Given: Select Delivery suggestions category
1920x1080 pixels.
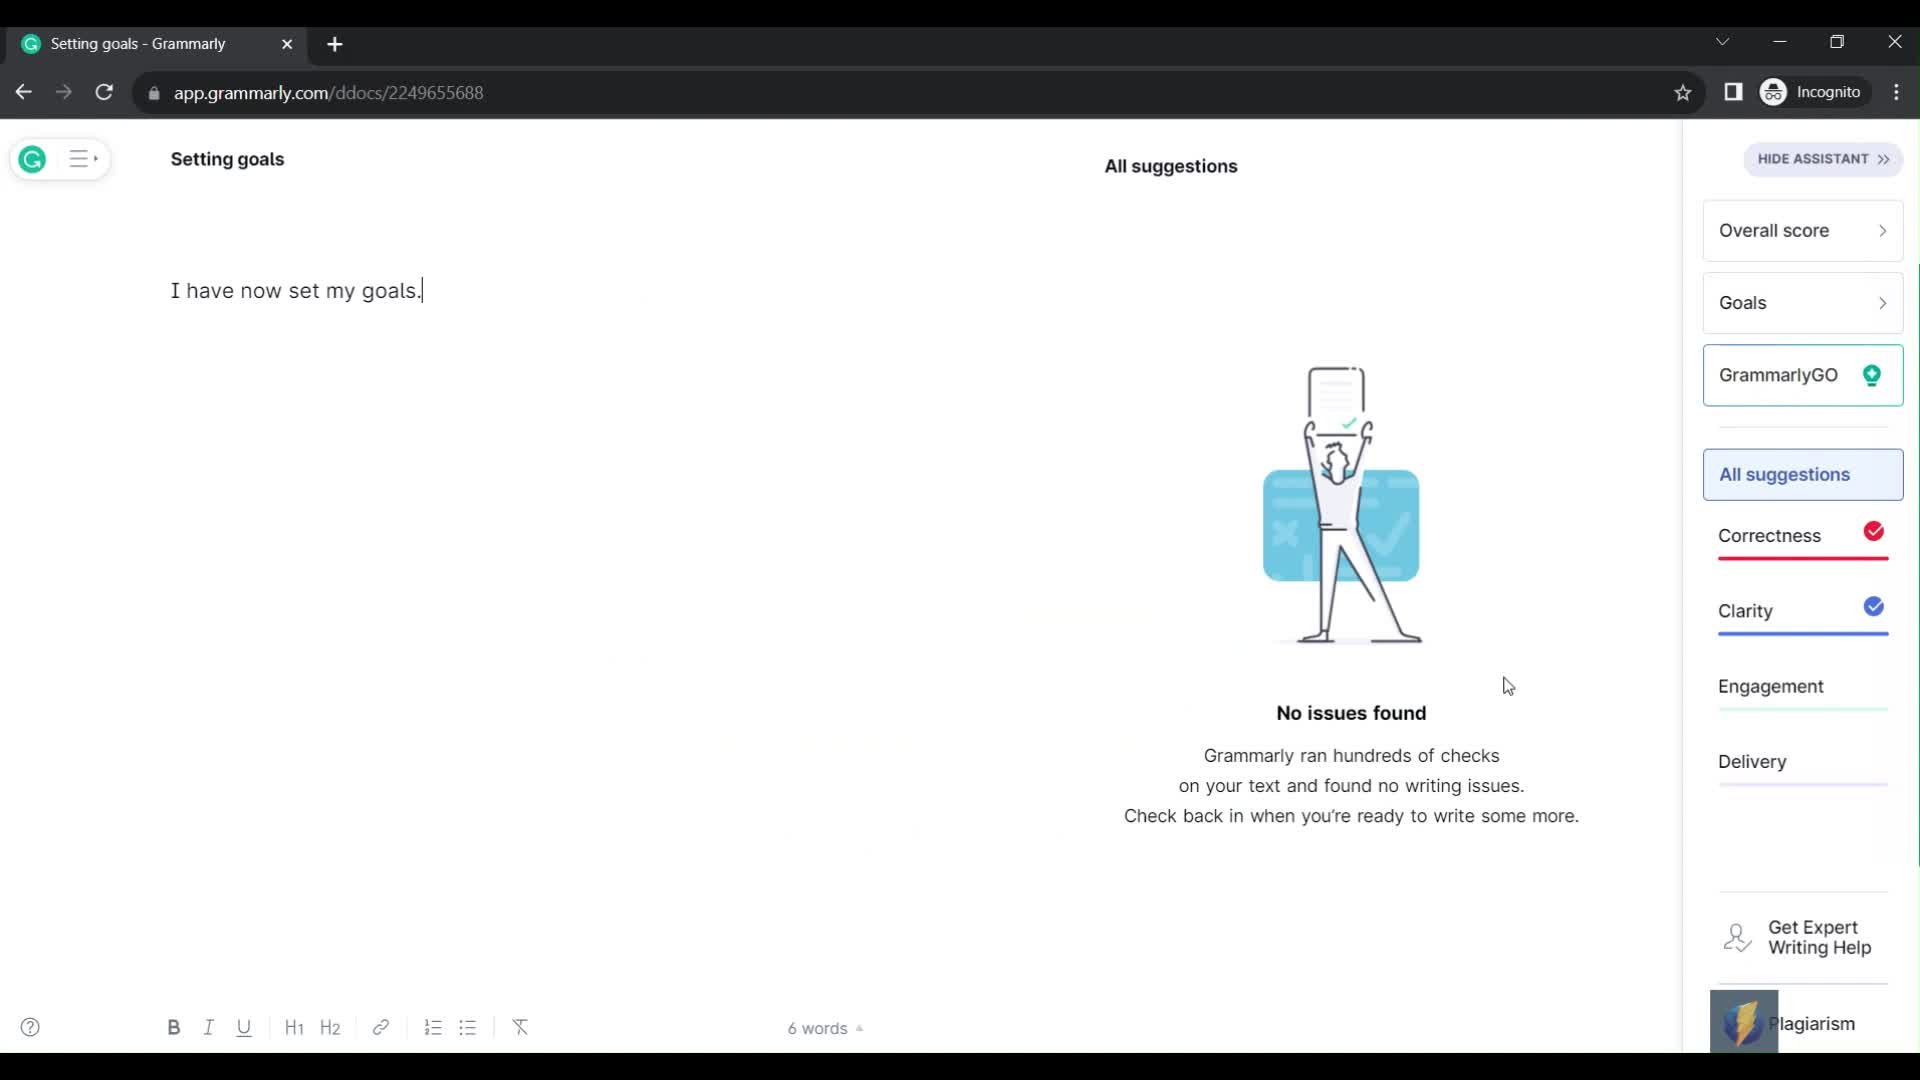Looking at the screenshot, I should point(1754,761).
